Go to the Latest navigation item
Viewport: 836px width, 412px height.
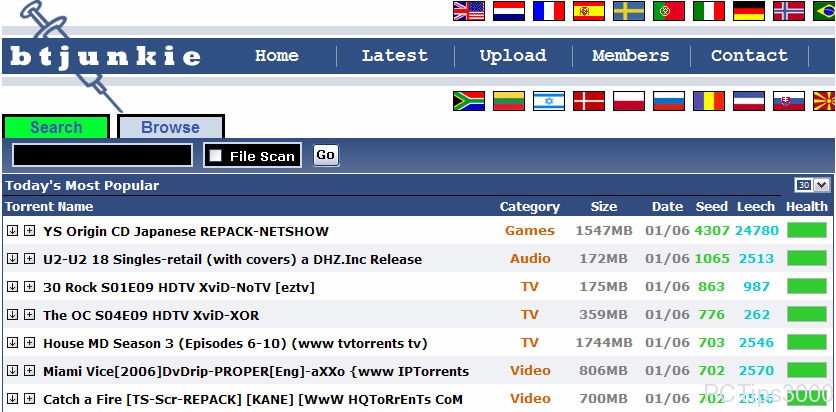(x=395, y=55)
